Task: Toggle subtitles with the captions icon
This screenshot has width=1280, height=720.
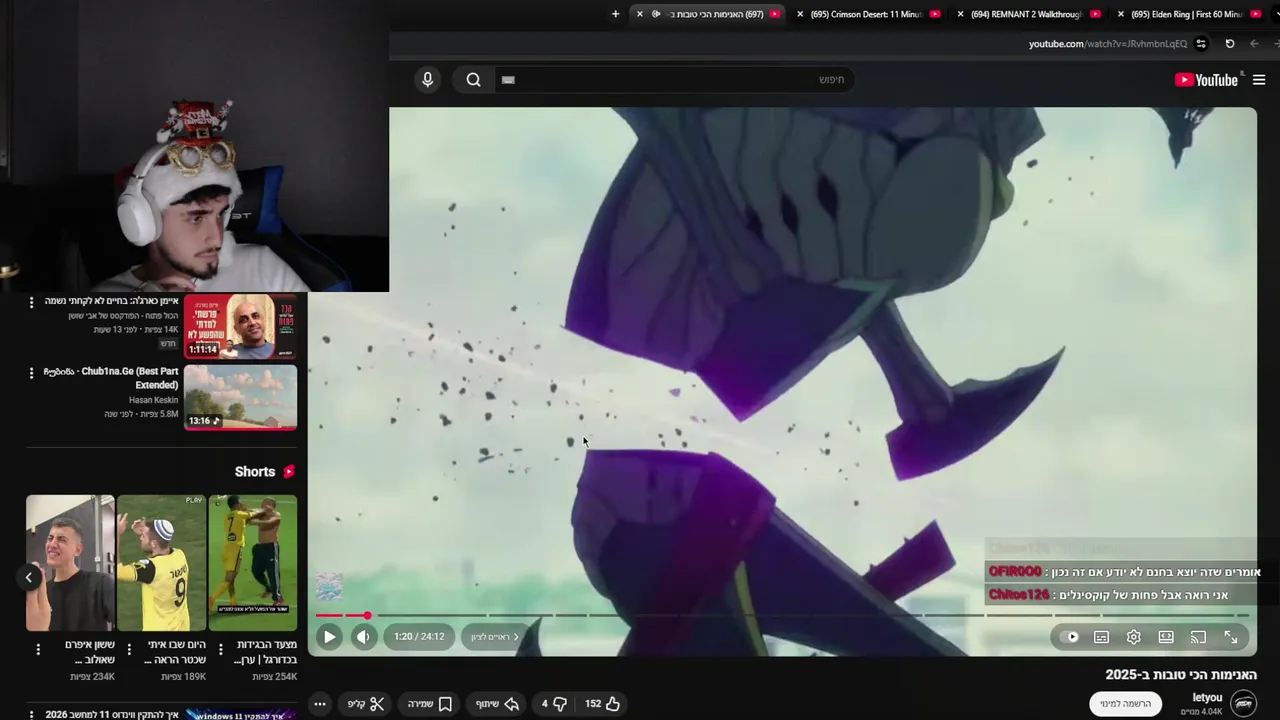Action: tap(1101, 637)
